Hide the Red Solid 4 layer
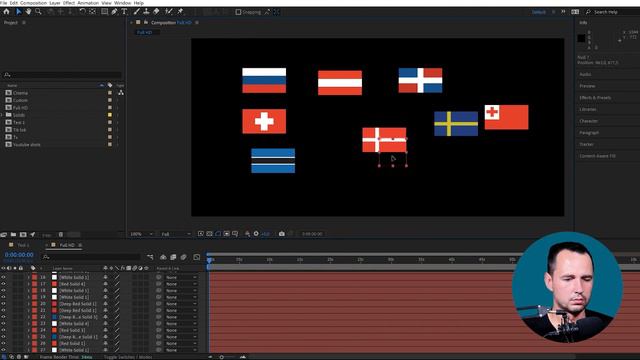This screenshot has width=640, height=360. [x=3, y=284]
